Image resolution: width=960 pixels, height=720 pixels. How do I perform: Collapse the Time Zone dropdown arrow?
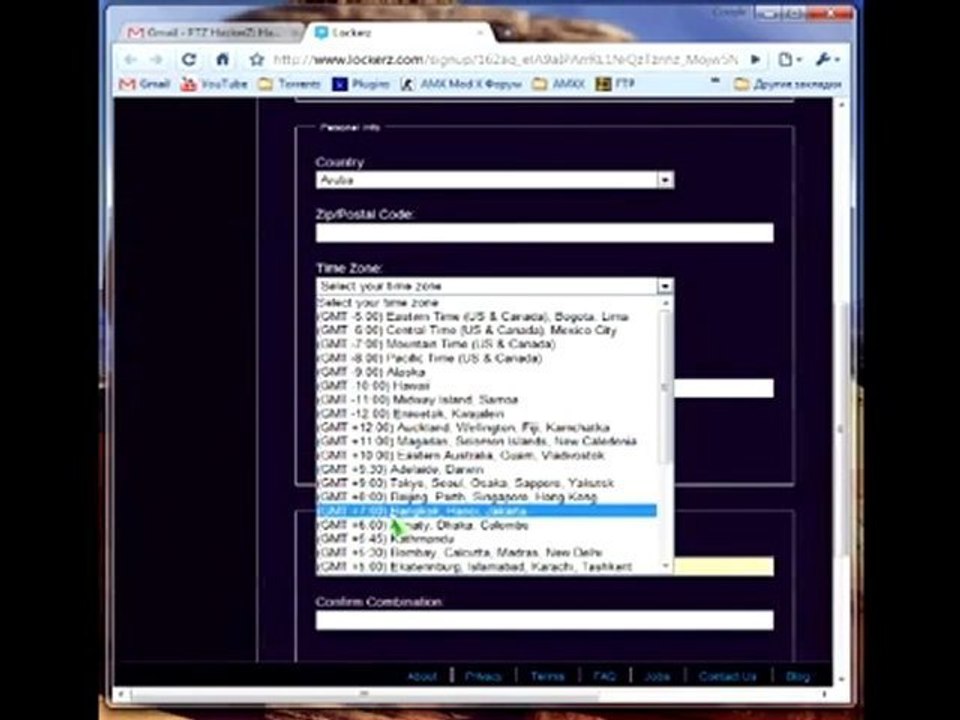tap(665, 286)
